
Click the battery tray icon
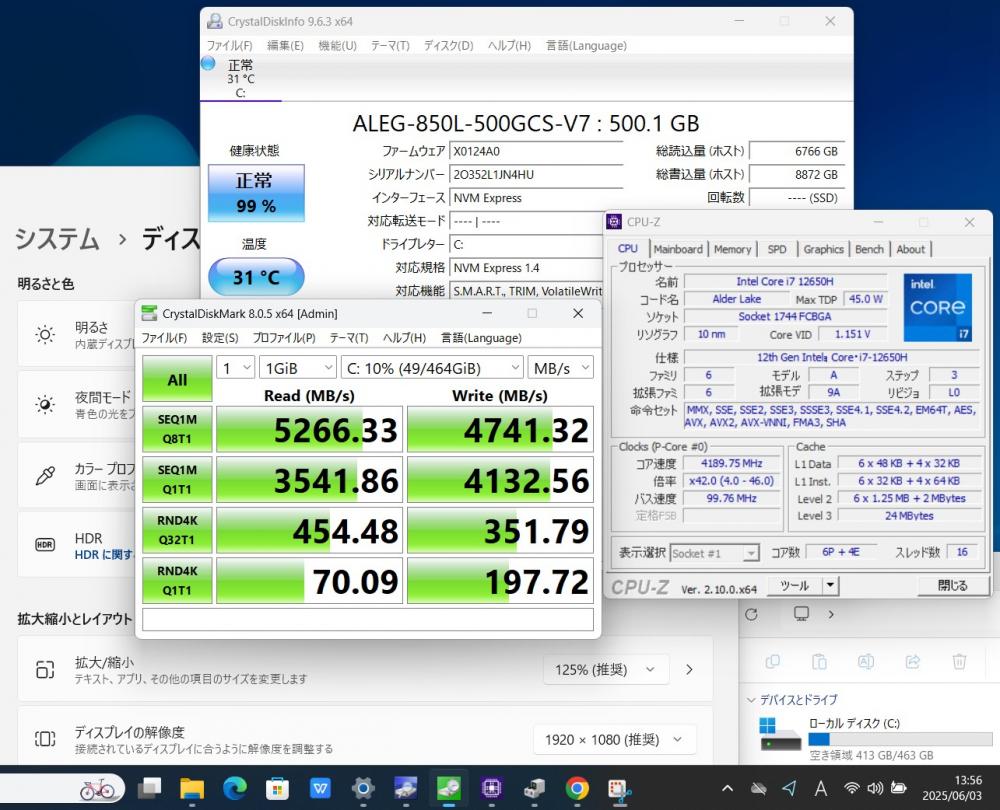click(899, 788)
